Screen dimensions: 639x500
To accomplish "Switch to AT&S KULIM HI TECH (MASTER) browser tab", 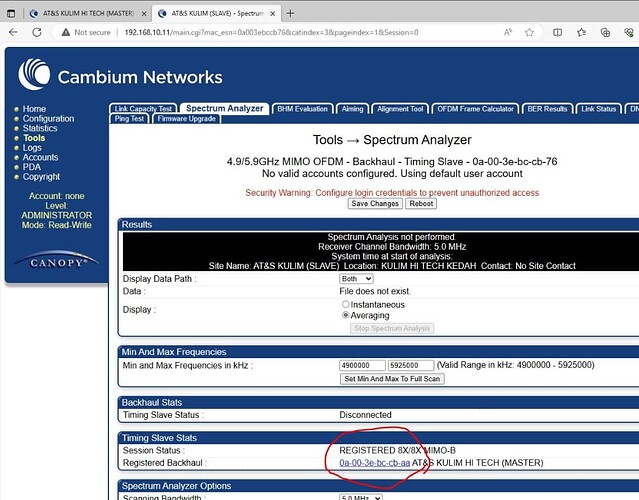I will (88, 13).
